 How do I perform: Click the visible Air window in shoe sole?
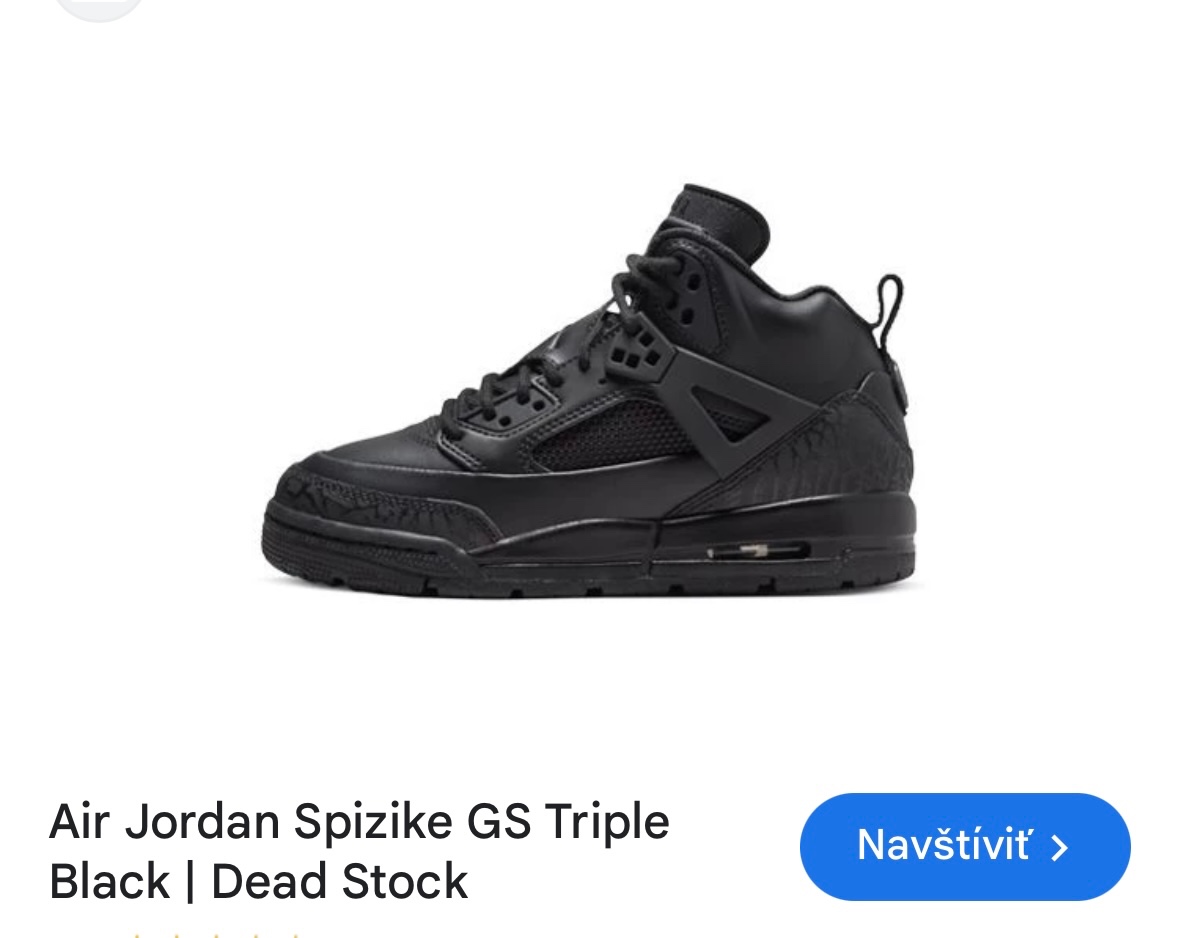758,551
